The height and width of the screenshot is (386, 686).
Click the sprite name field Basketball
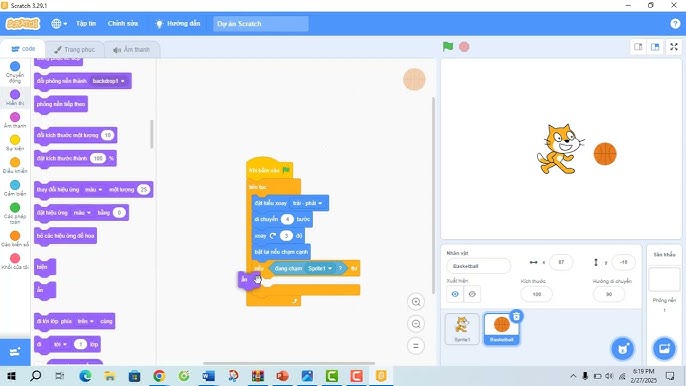tap(478, 266)
